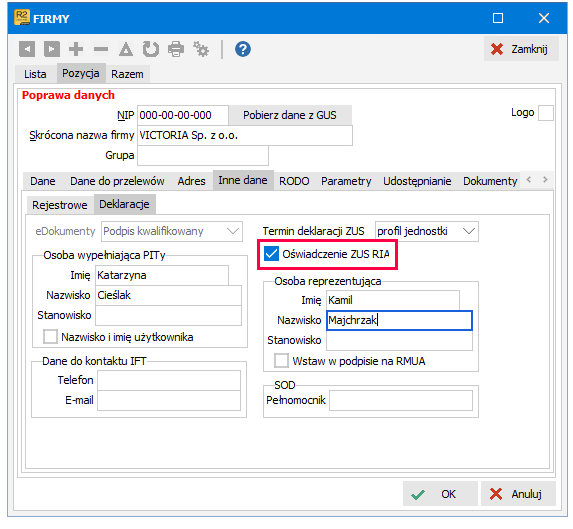Click the Telefon input field
The height and width of the screenshot is (529, 573).
[169, 380]
